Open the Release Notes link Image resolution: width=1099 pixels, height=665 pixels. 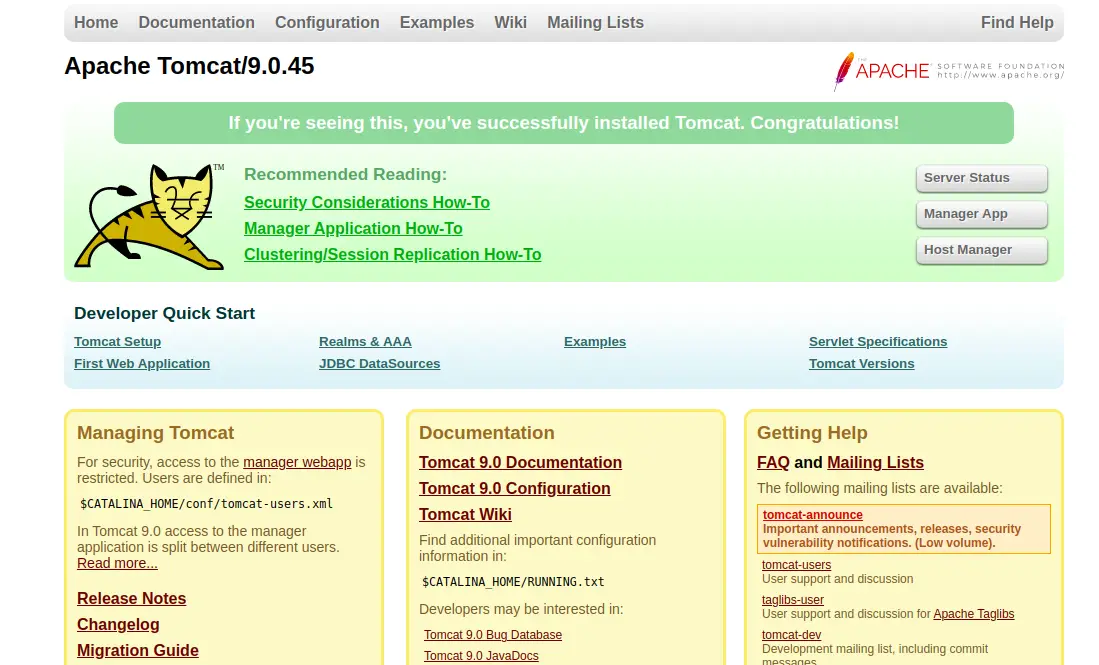(x=132, y=598)
